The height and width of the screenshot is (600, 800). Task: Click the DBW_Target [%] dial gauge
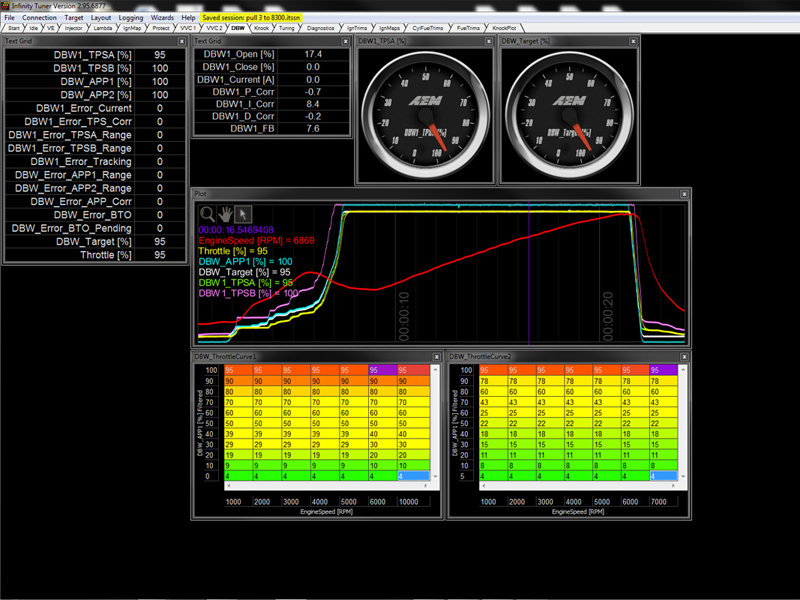pyautogui.click(x=569, y=115)
